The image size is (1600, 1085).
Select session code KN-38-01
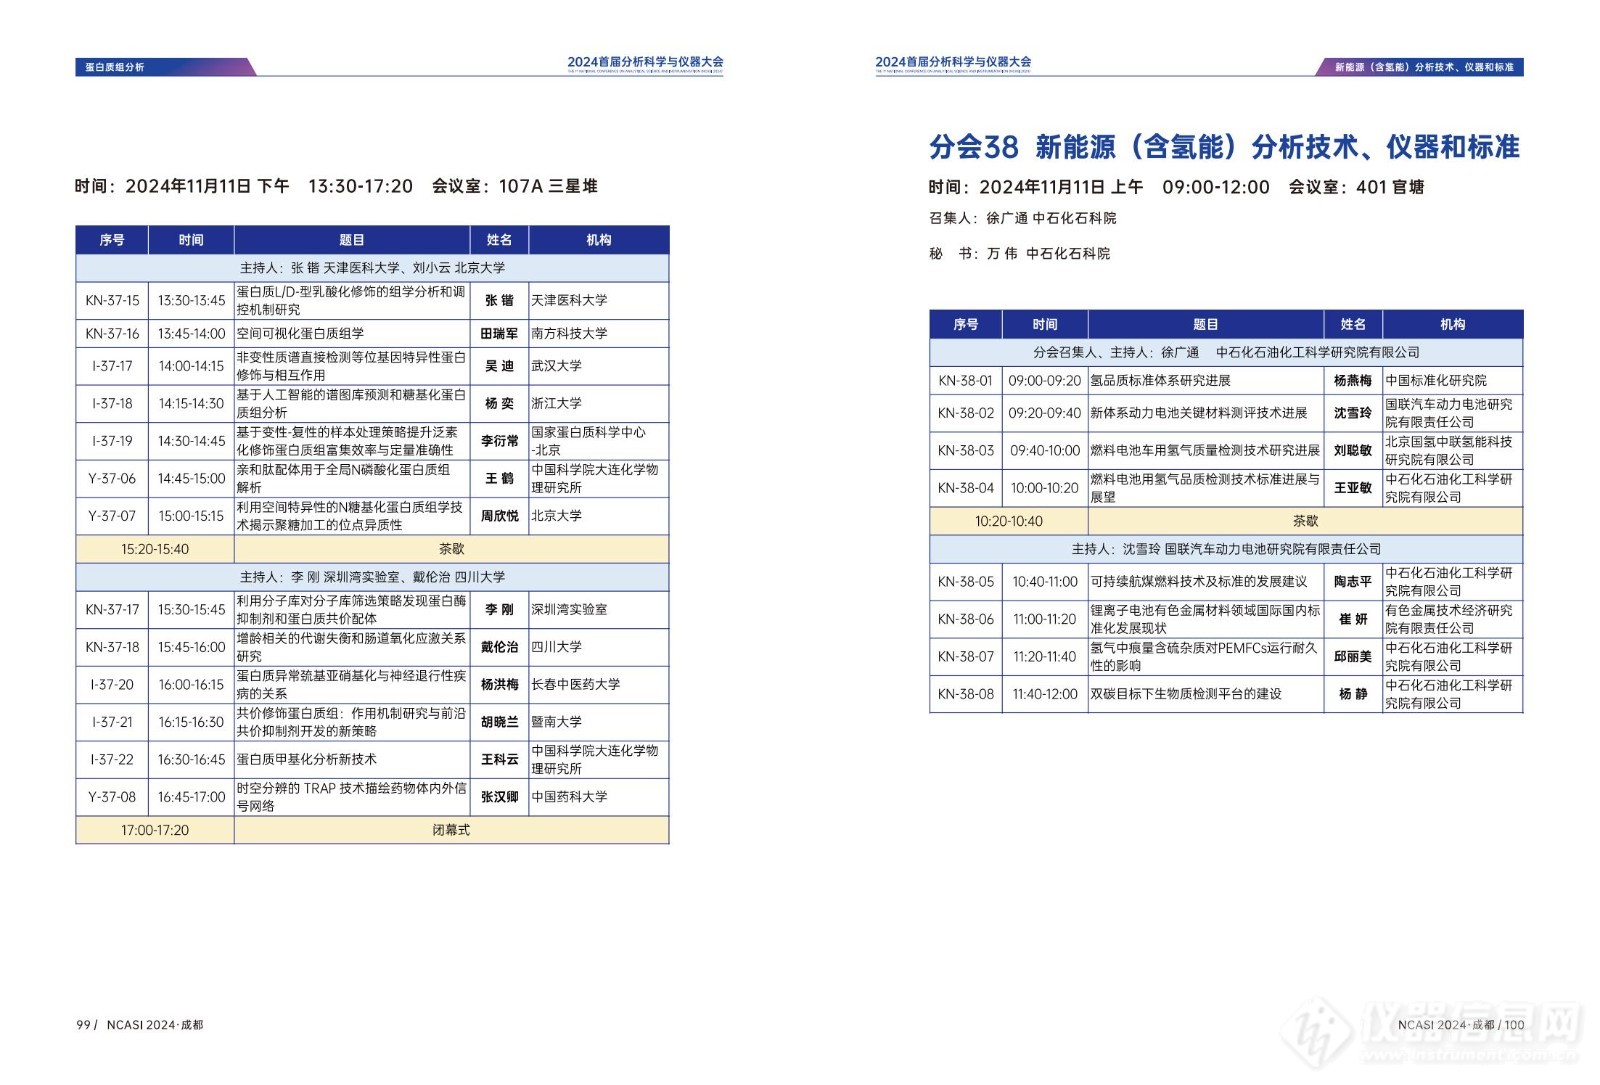[966, 381]
